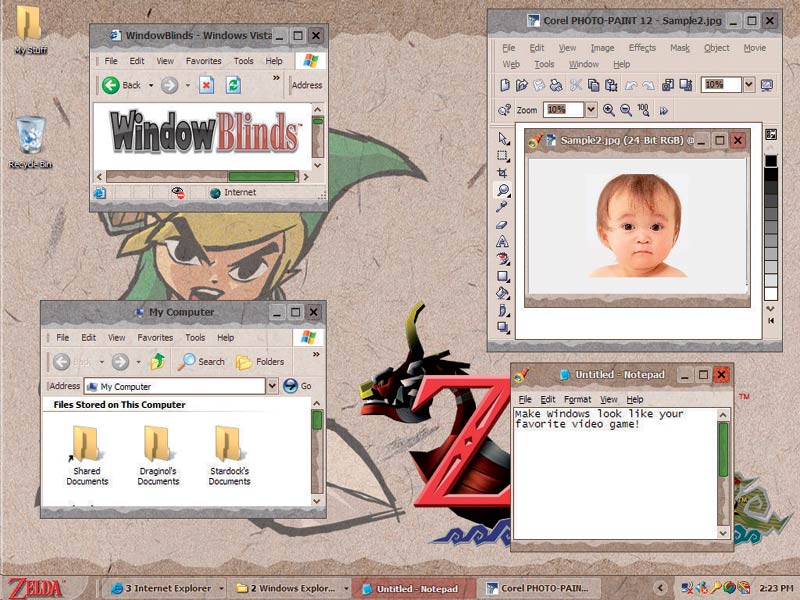The image size is (800, 600).
Task: Click the Folders button in My Computer toolbar
Action: click(260, 362)
